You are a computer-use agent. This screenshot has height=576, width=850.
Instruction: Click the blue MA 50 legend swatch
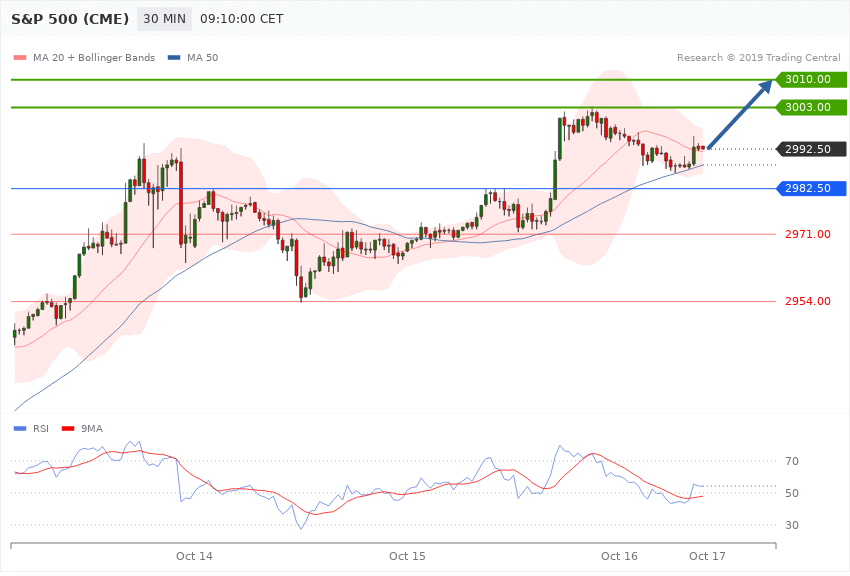pos(174,57)
